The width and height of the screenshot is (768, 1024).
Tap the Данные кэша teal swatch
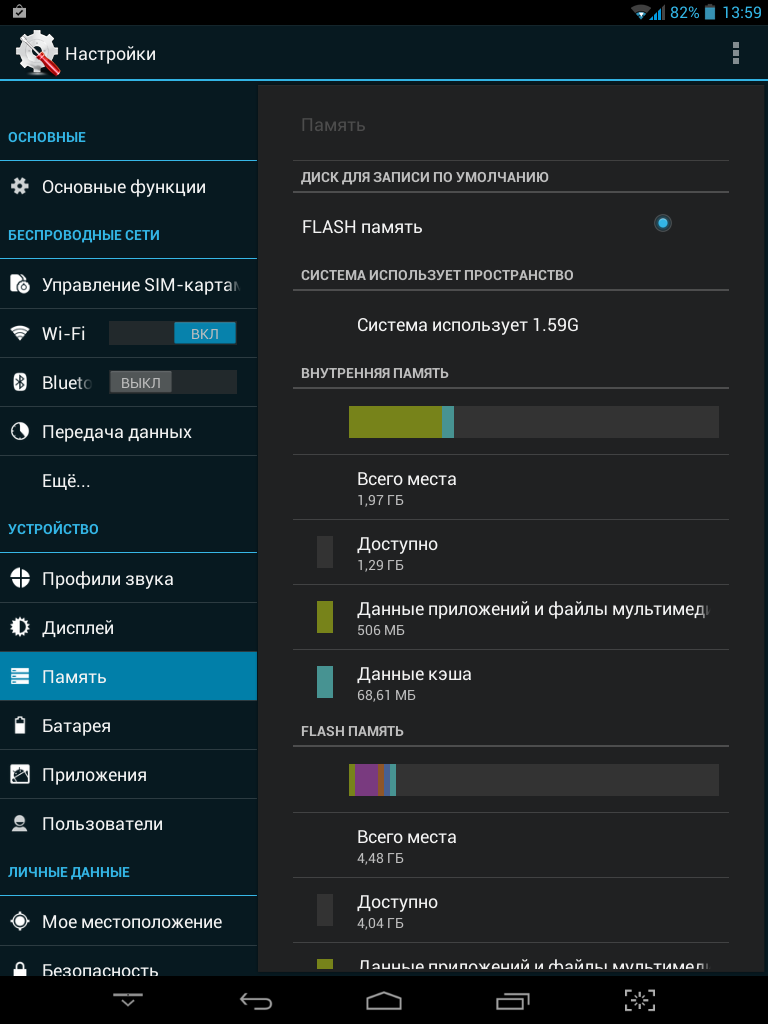click(325, 682)
